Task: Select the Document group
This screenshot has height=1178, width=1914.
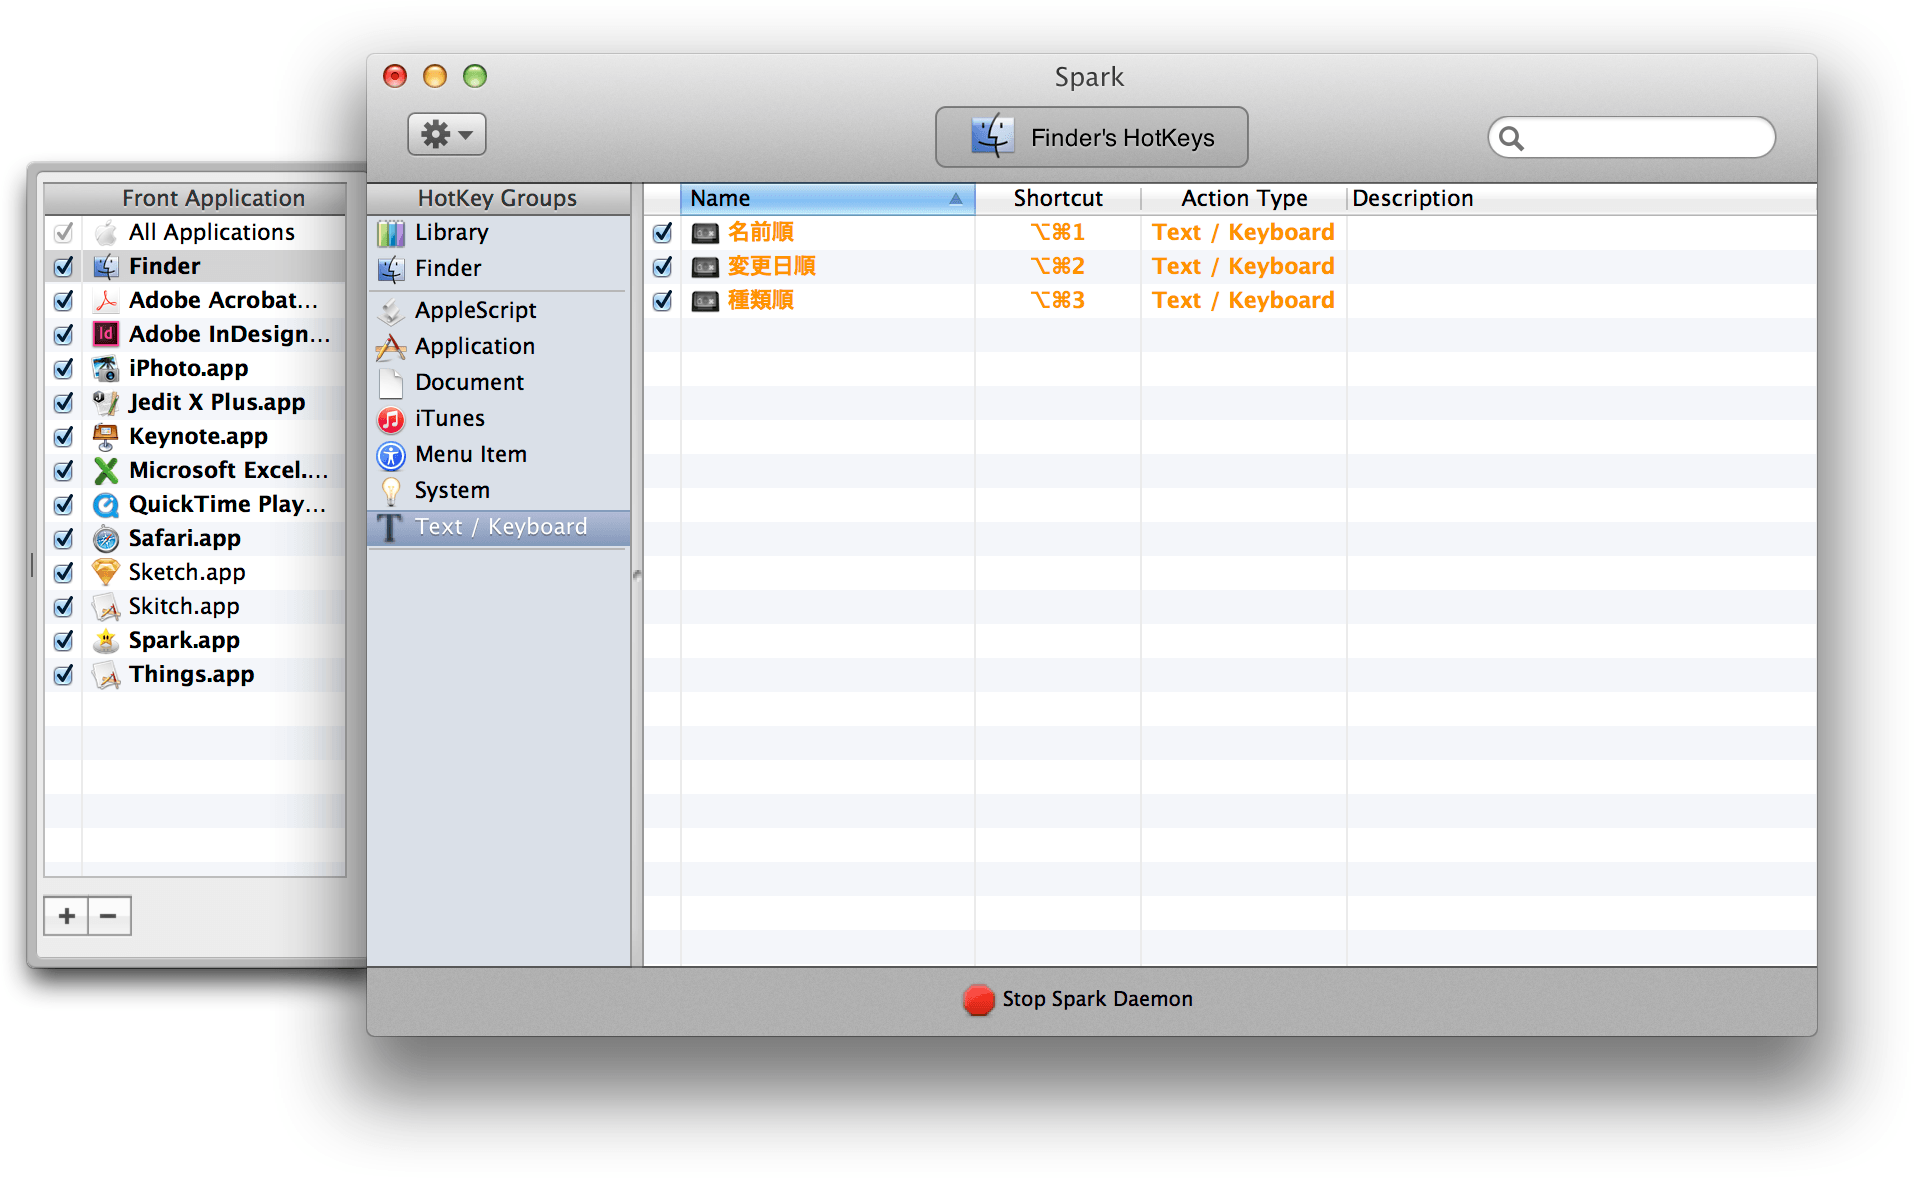Action: [x=499, y=382]
